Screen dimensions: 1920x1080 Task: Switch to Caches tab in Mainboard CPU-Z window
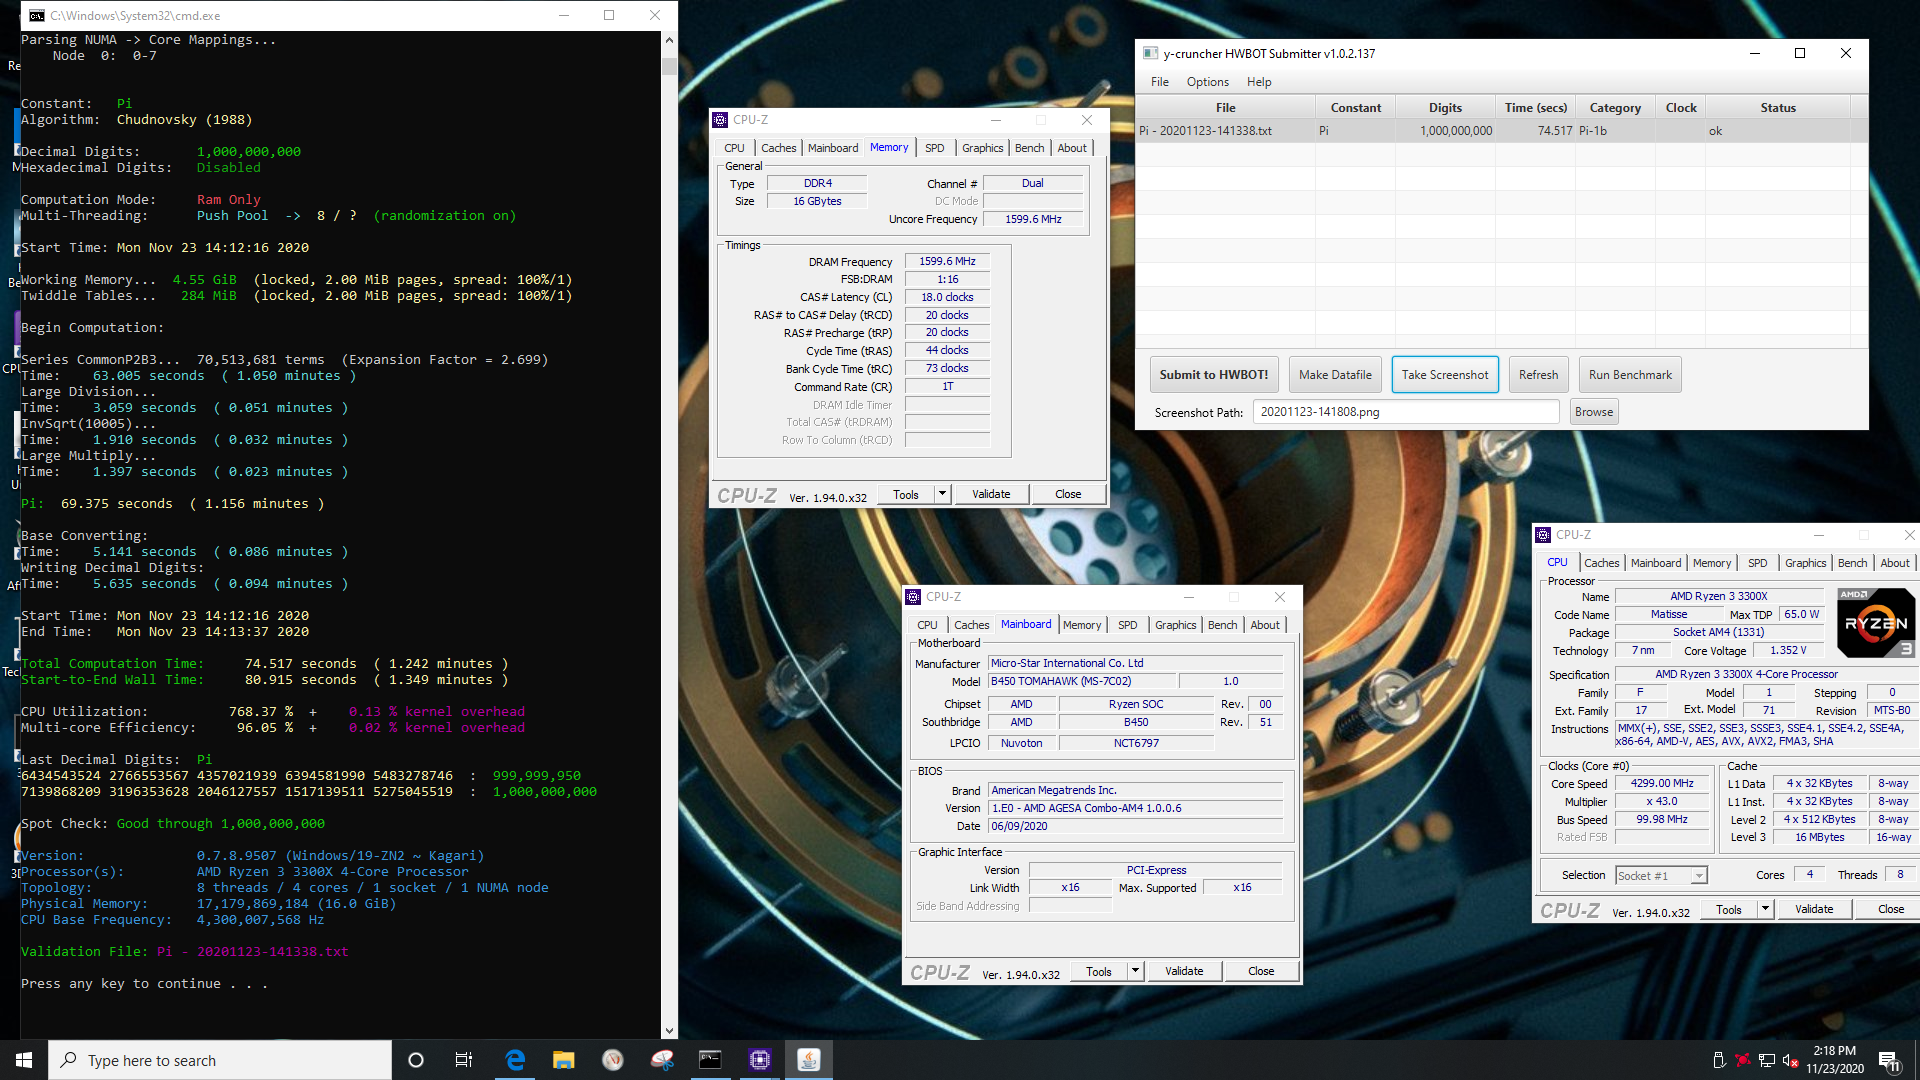point(971,625)
